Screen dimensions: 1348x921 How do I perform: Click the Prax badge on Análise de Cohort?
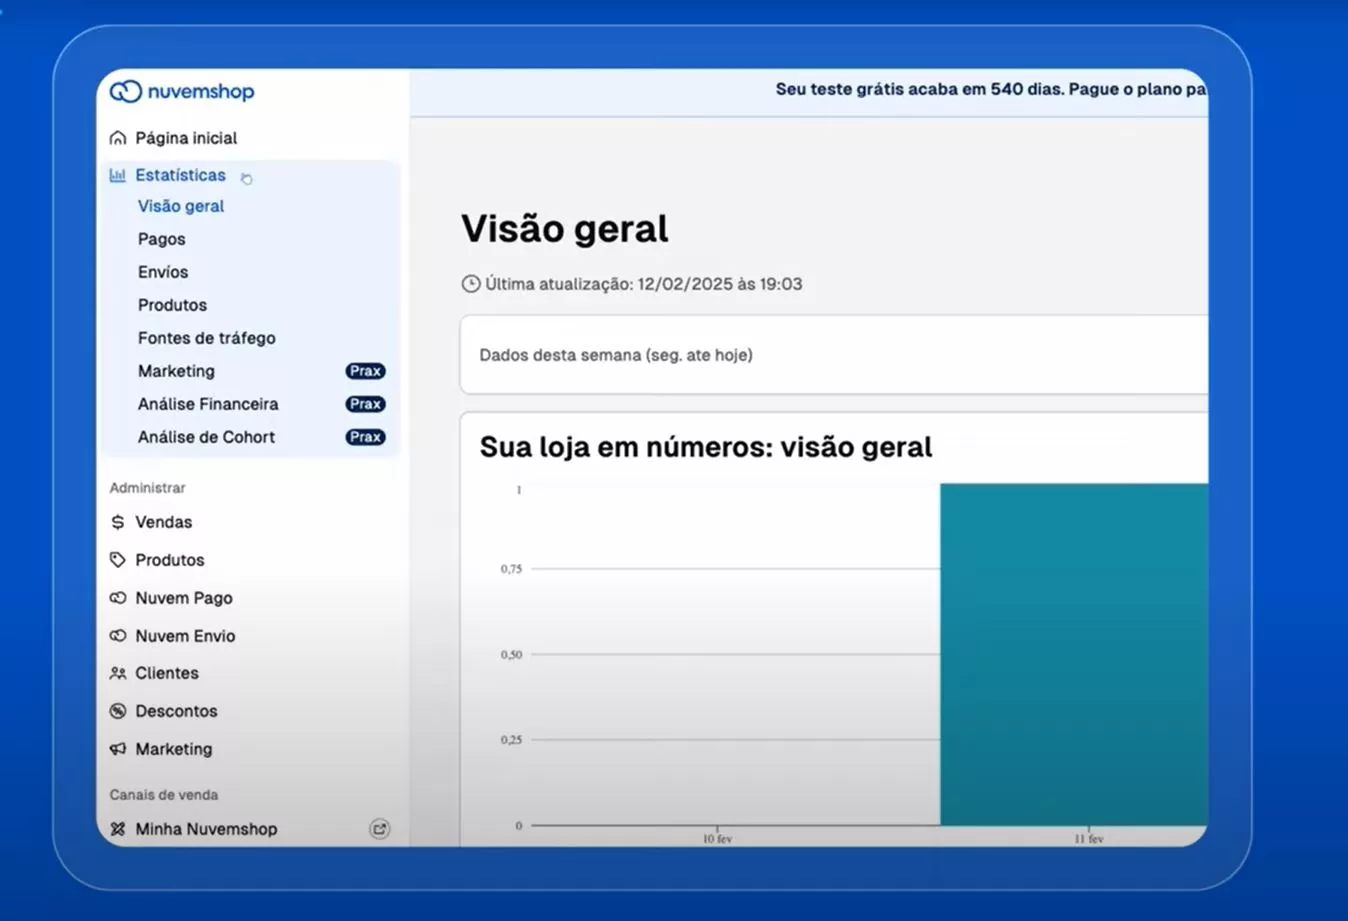[365, 436]
